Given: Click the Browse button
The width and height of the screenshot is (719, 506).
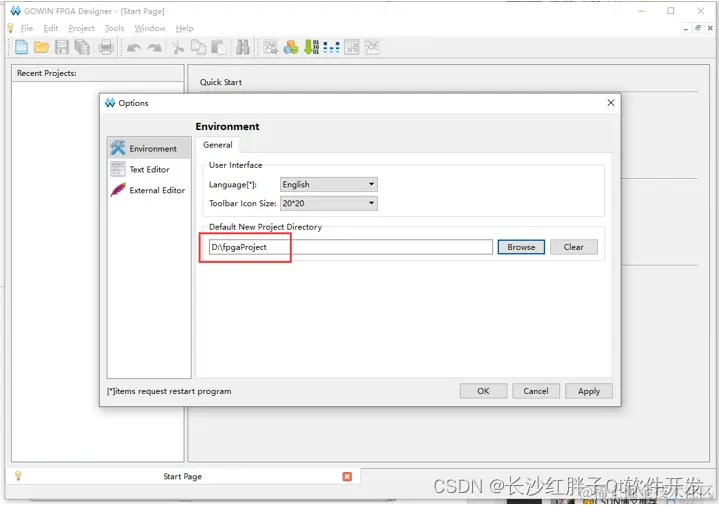Looking at the screenshot, I should click(521, 247).
